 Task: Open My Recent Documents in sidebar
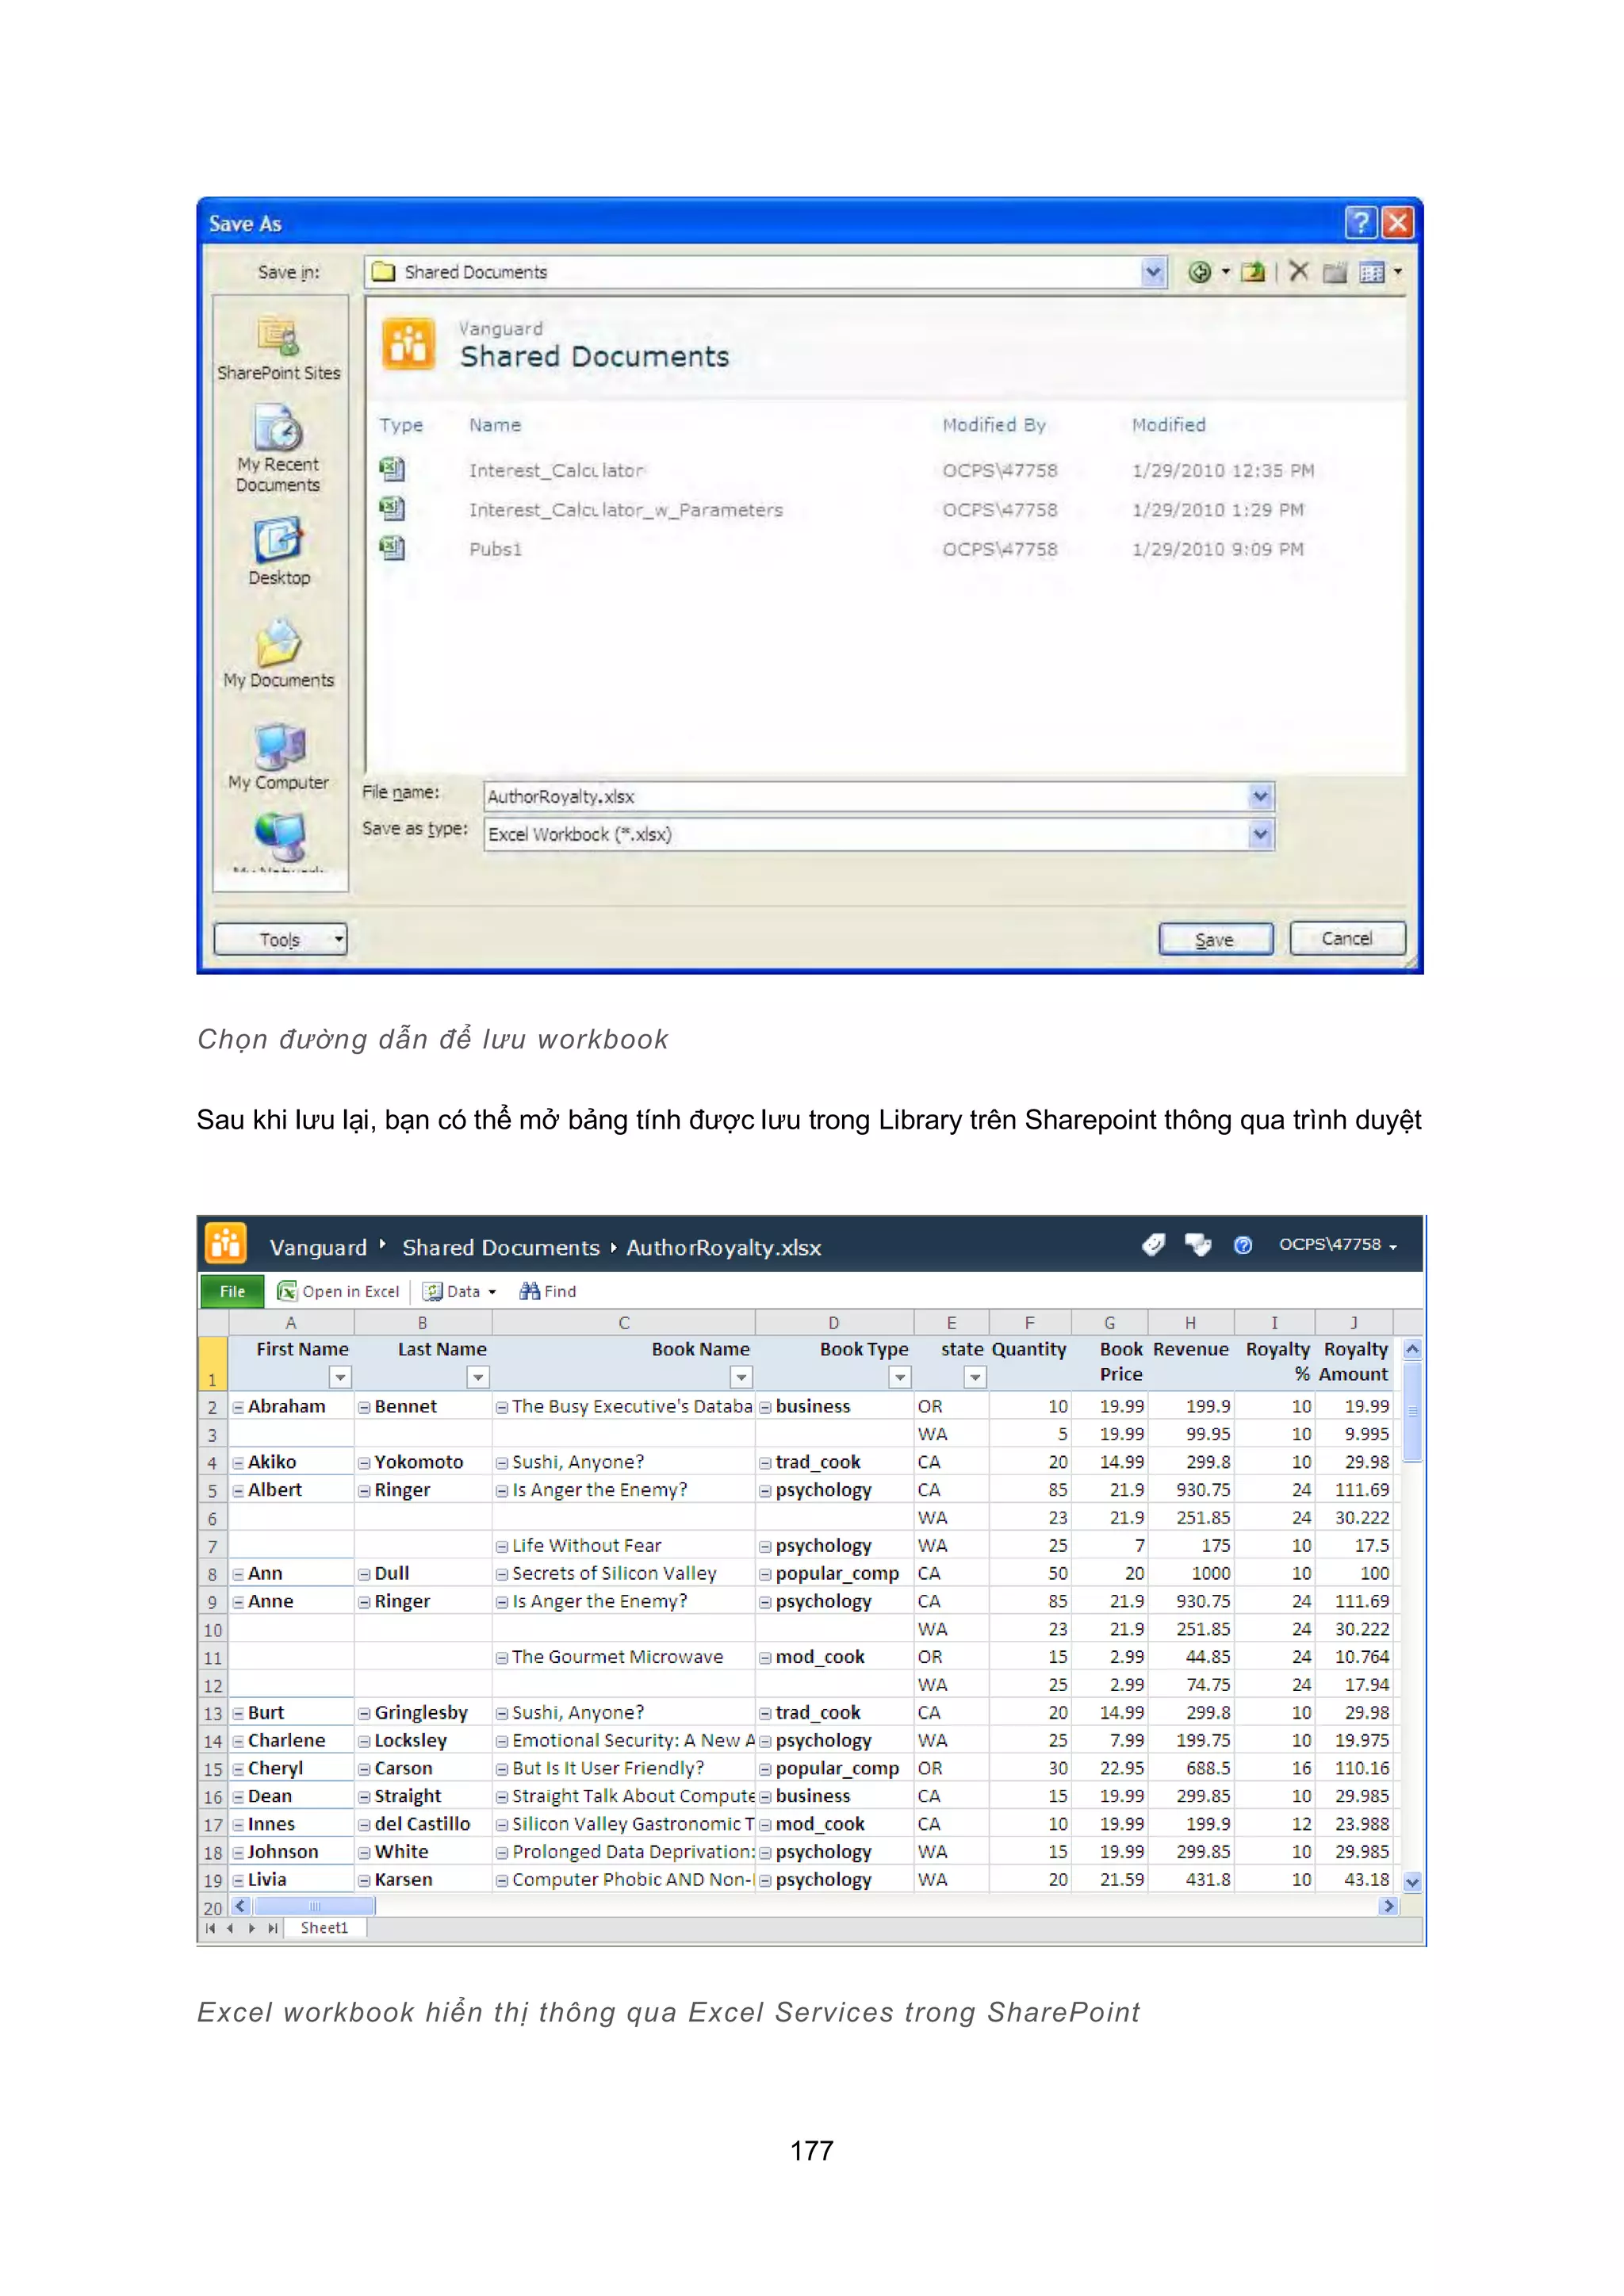[278, 430]
